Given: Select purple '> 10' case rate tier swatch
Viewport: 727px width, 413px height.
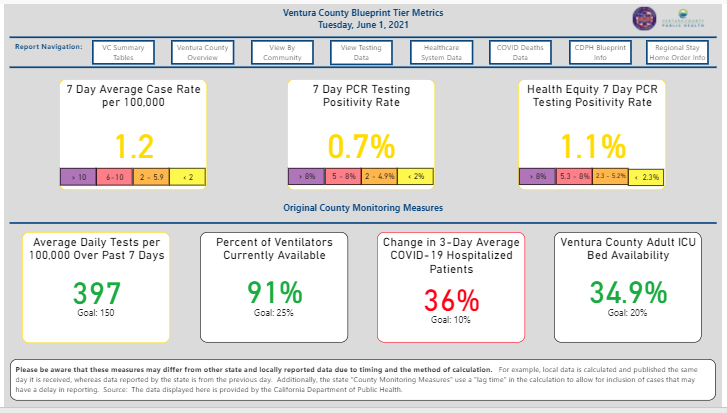Looking at the screenshot, I should (78, 177).
